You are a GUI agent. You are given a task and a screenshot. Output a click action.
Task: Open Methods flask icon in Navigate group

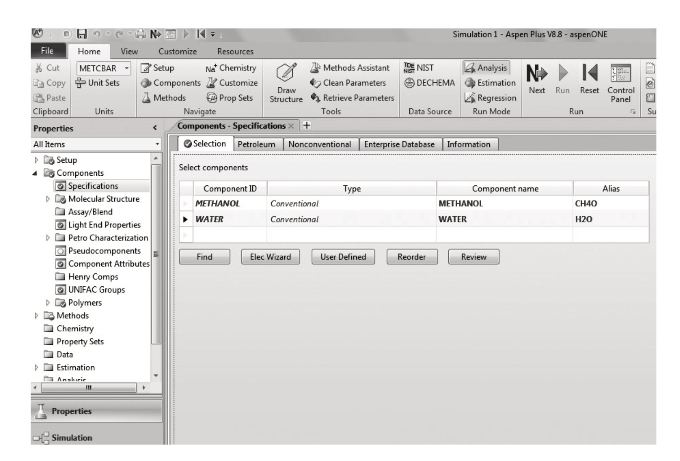point(146,98)
